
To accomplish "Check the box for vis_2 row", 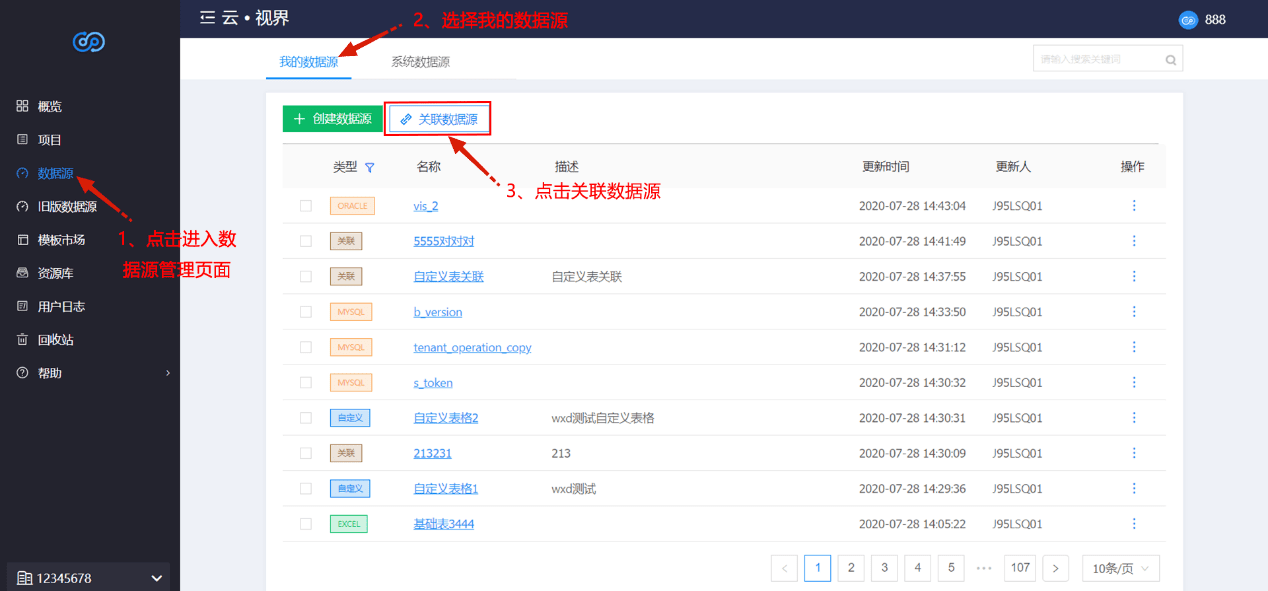I will pyautogui.click(x=306, y=206).
